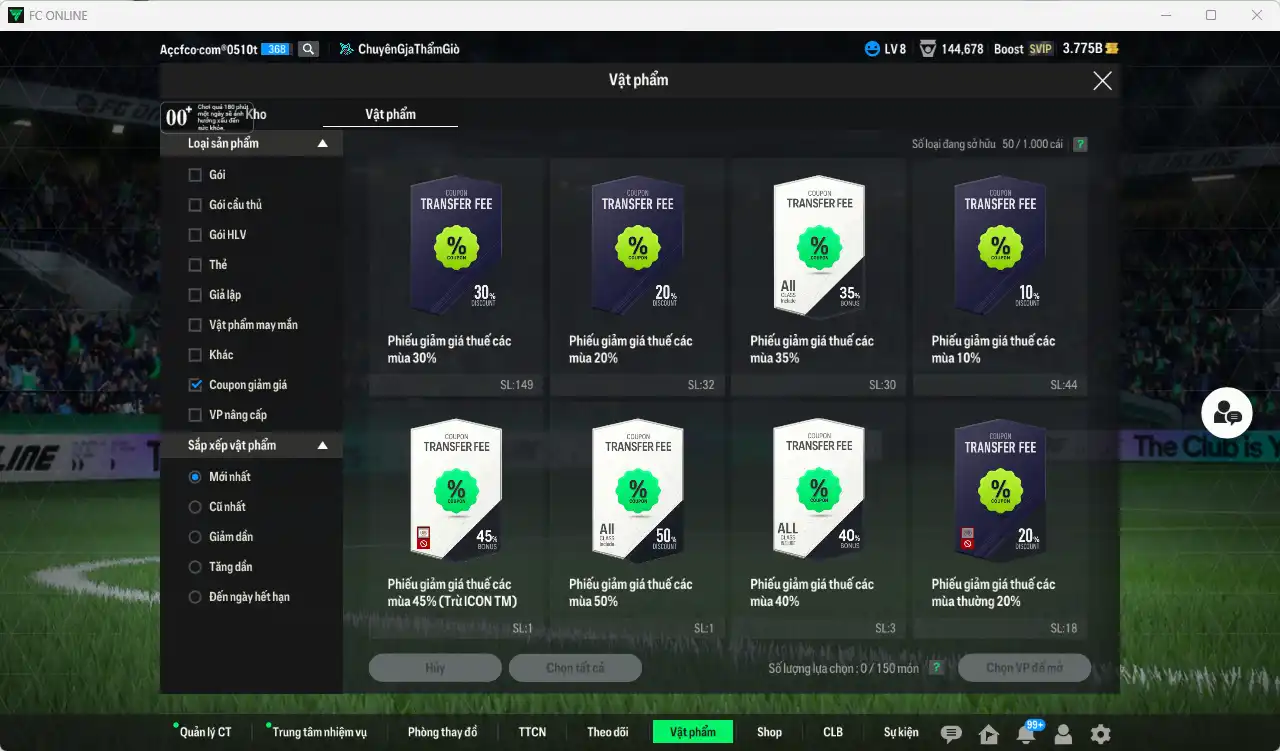Click the SVIP Boost badge
This screenshot has height=751, width=1280.
coord(1041,48)
